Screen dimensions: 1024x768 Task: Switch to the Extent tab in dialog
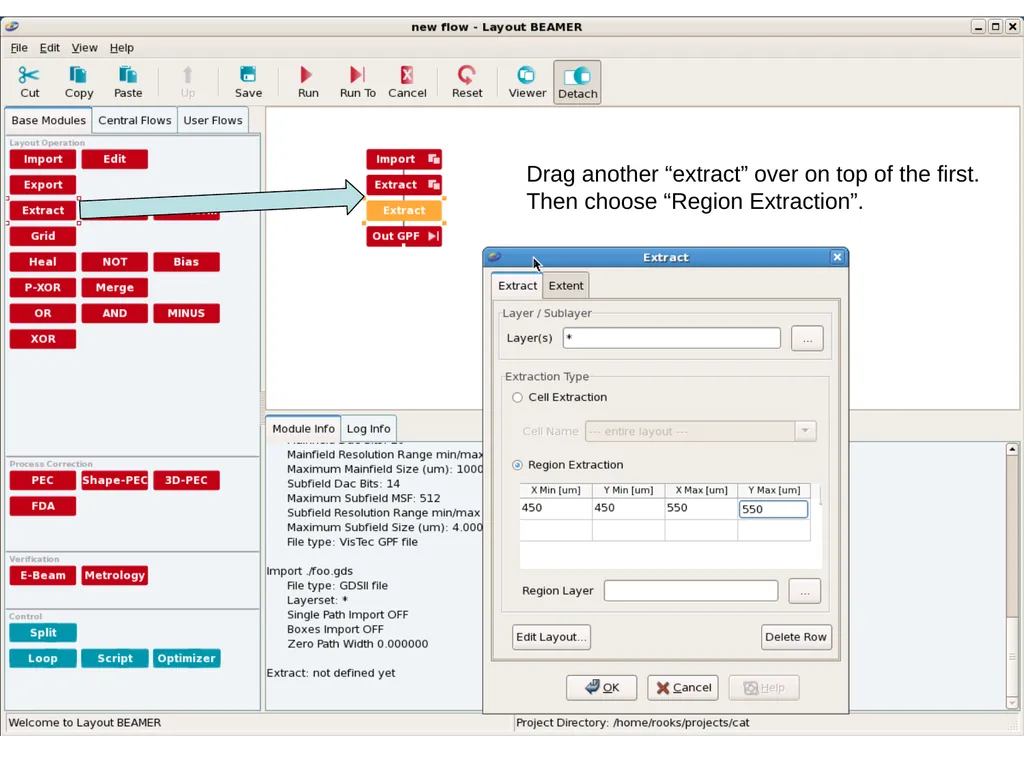[566, 285]
